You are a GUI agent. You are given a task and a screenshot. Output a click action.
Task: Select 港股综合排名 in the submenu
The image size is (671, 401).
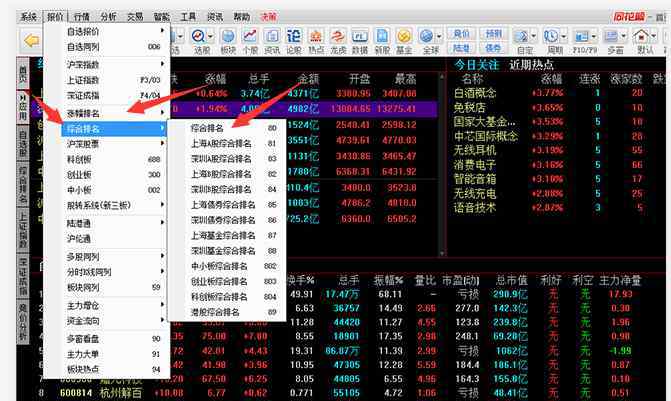[x=227, y=312]
